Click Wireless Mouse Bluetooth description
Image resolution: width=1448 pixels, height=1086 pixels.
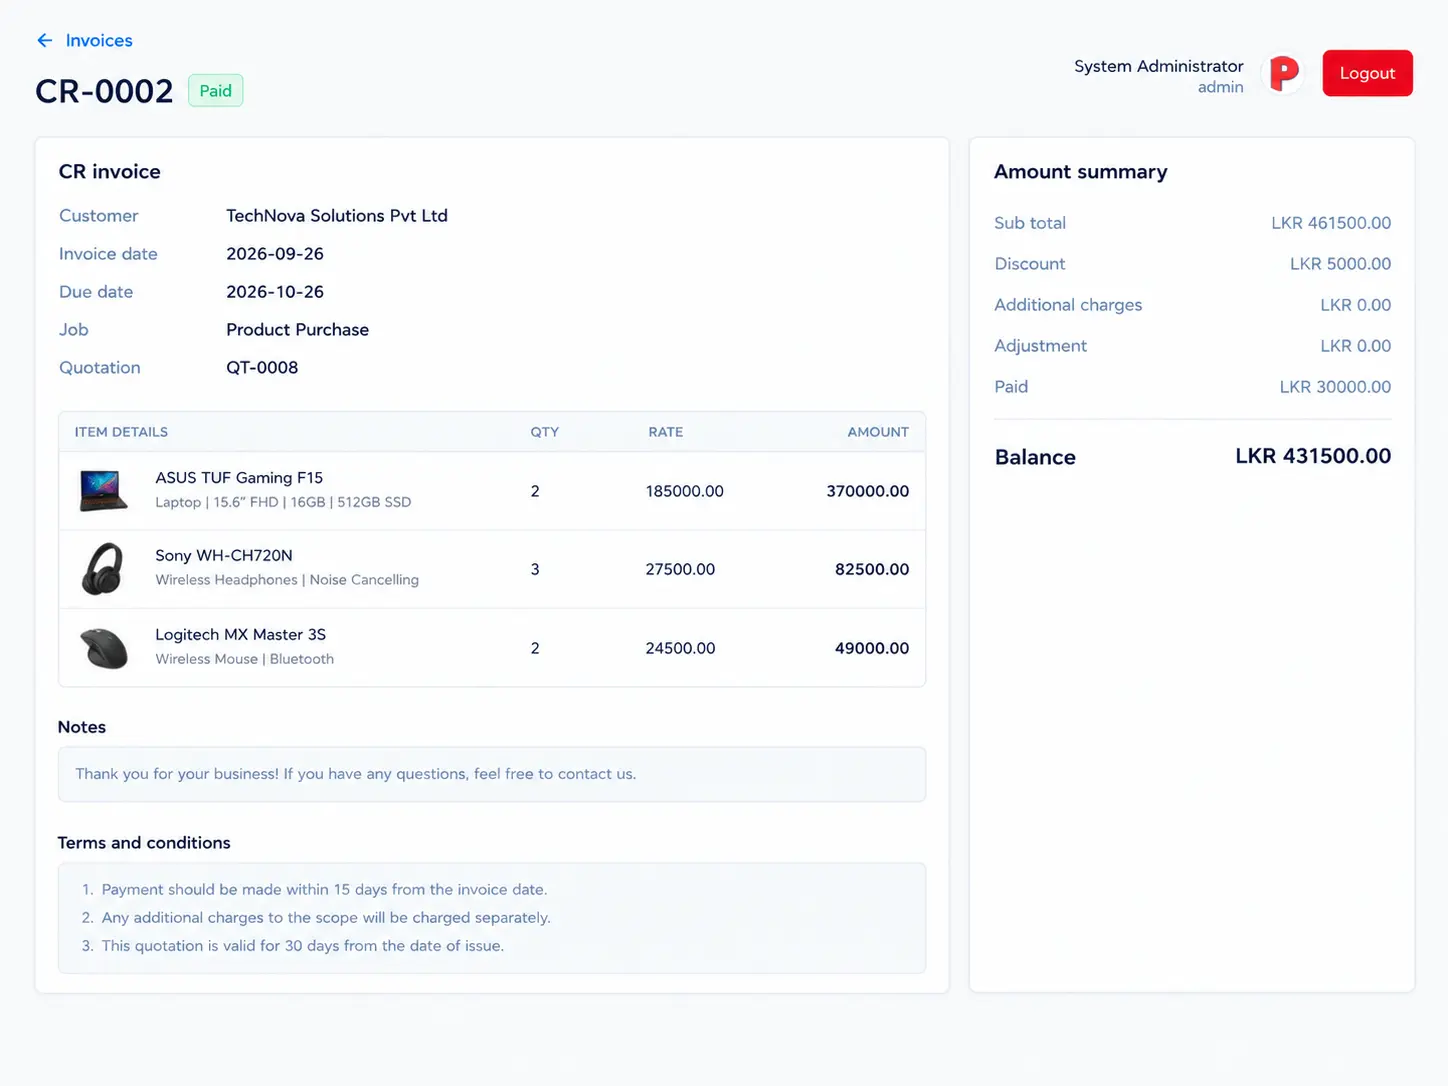[245, 659]
